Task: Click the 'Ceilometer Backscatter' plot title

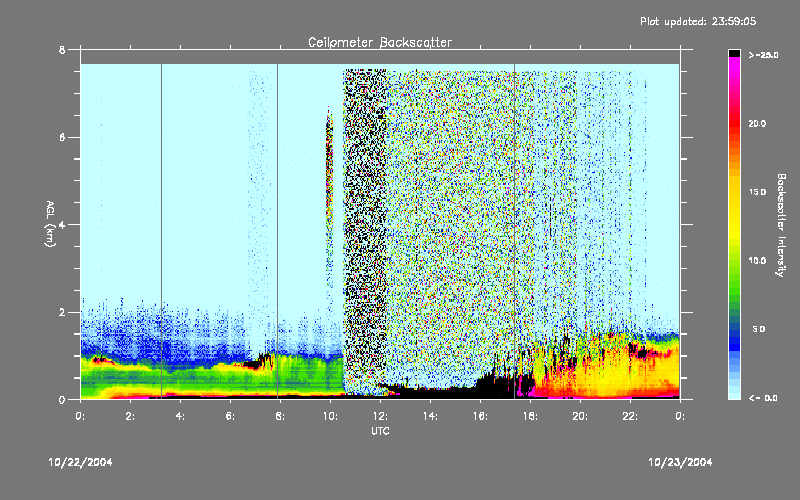Action: click(380, 42)
